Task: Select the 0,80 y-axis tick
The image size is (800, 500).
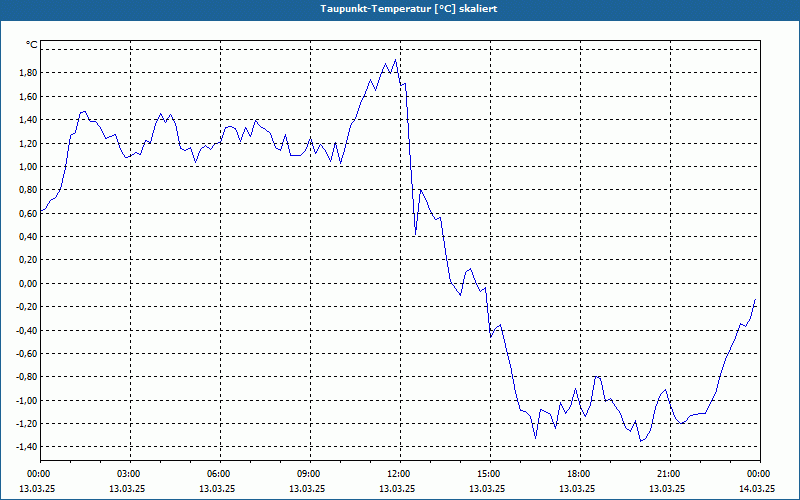Action: tap(28, 190)
